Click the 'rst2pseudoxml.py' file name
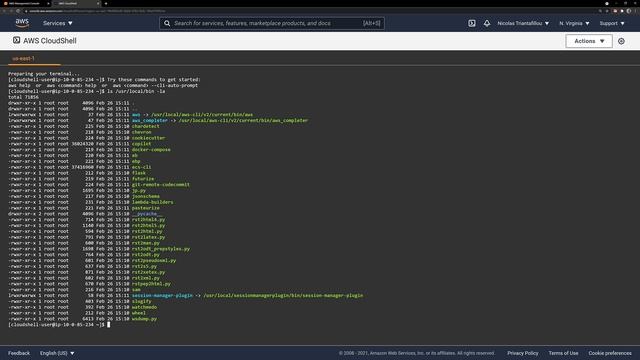This screenshot has width=640, height=360. (154, 260)
